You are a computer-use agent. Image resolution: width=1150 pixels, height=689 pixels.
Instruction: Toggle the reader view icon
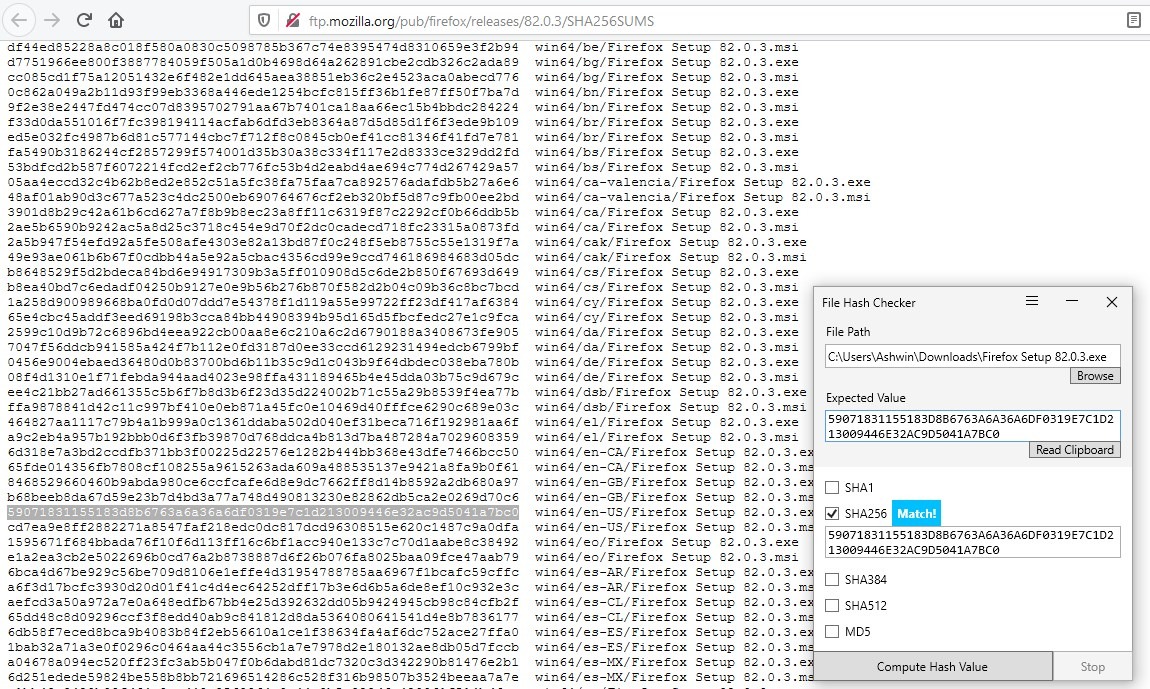point(1133,21)
